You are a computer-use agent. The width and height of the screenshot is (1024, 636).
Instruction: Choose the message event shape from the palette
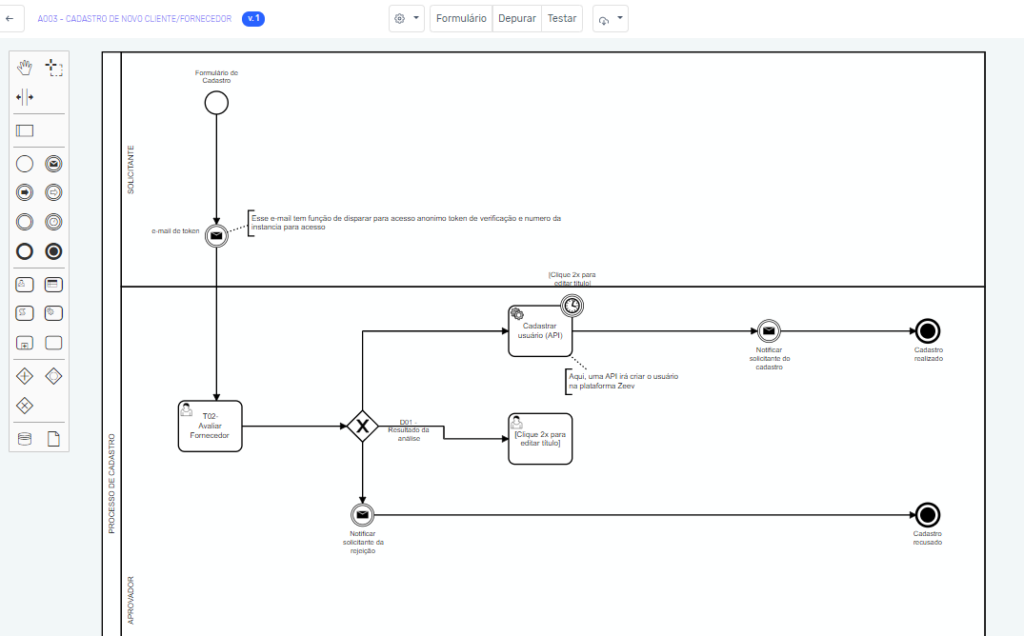[53, 163]
